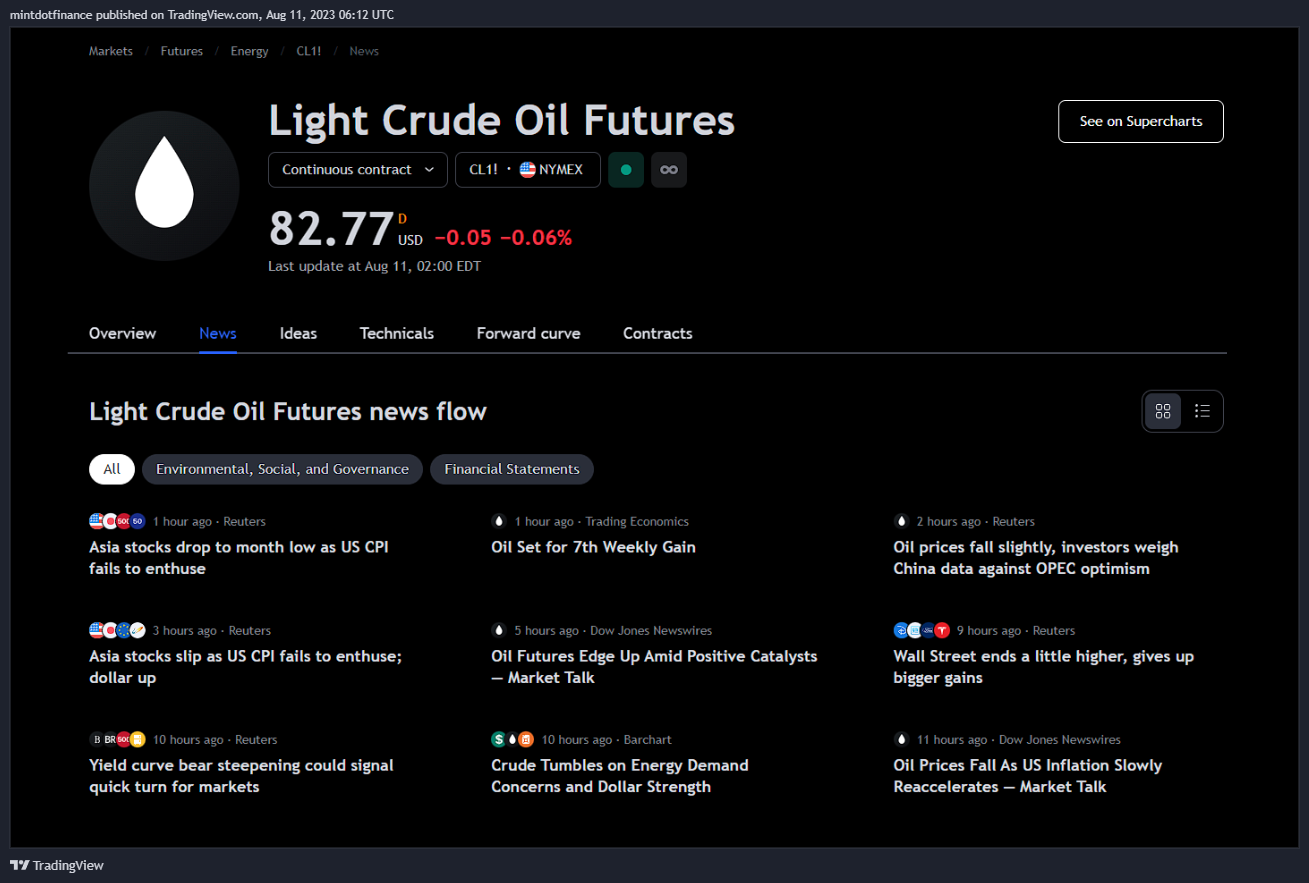1309x883 pixels.
Task: Click the 82.77 price value
Action: 331,229
